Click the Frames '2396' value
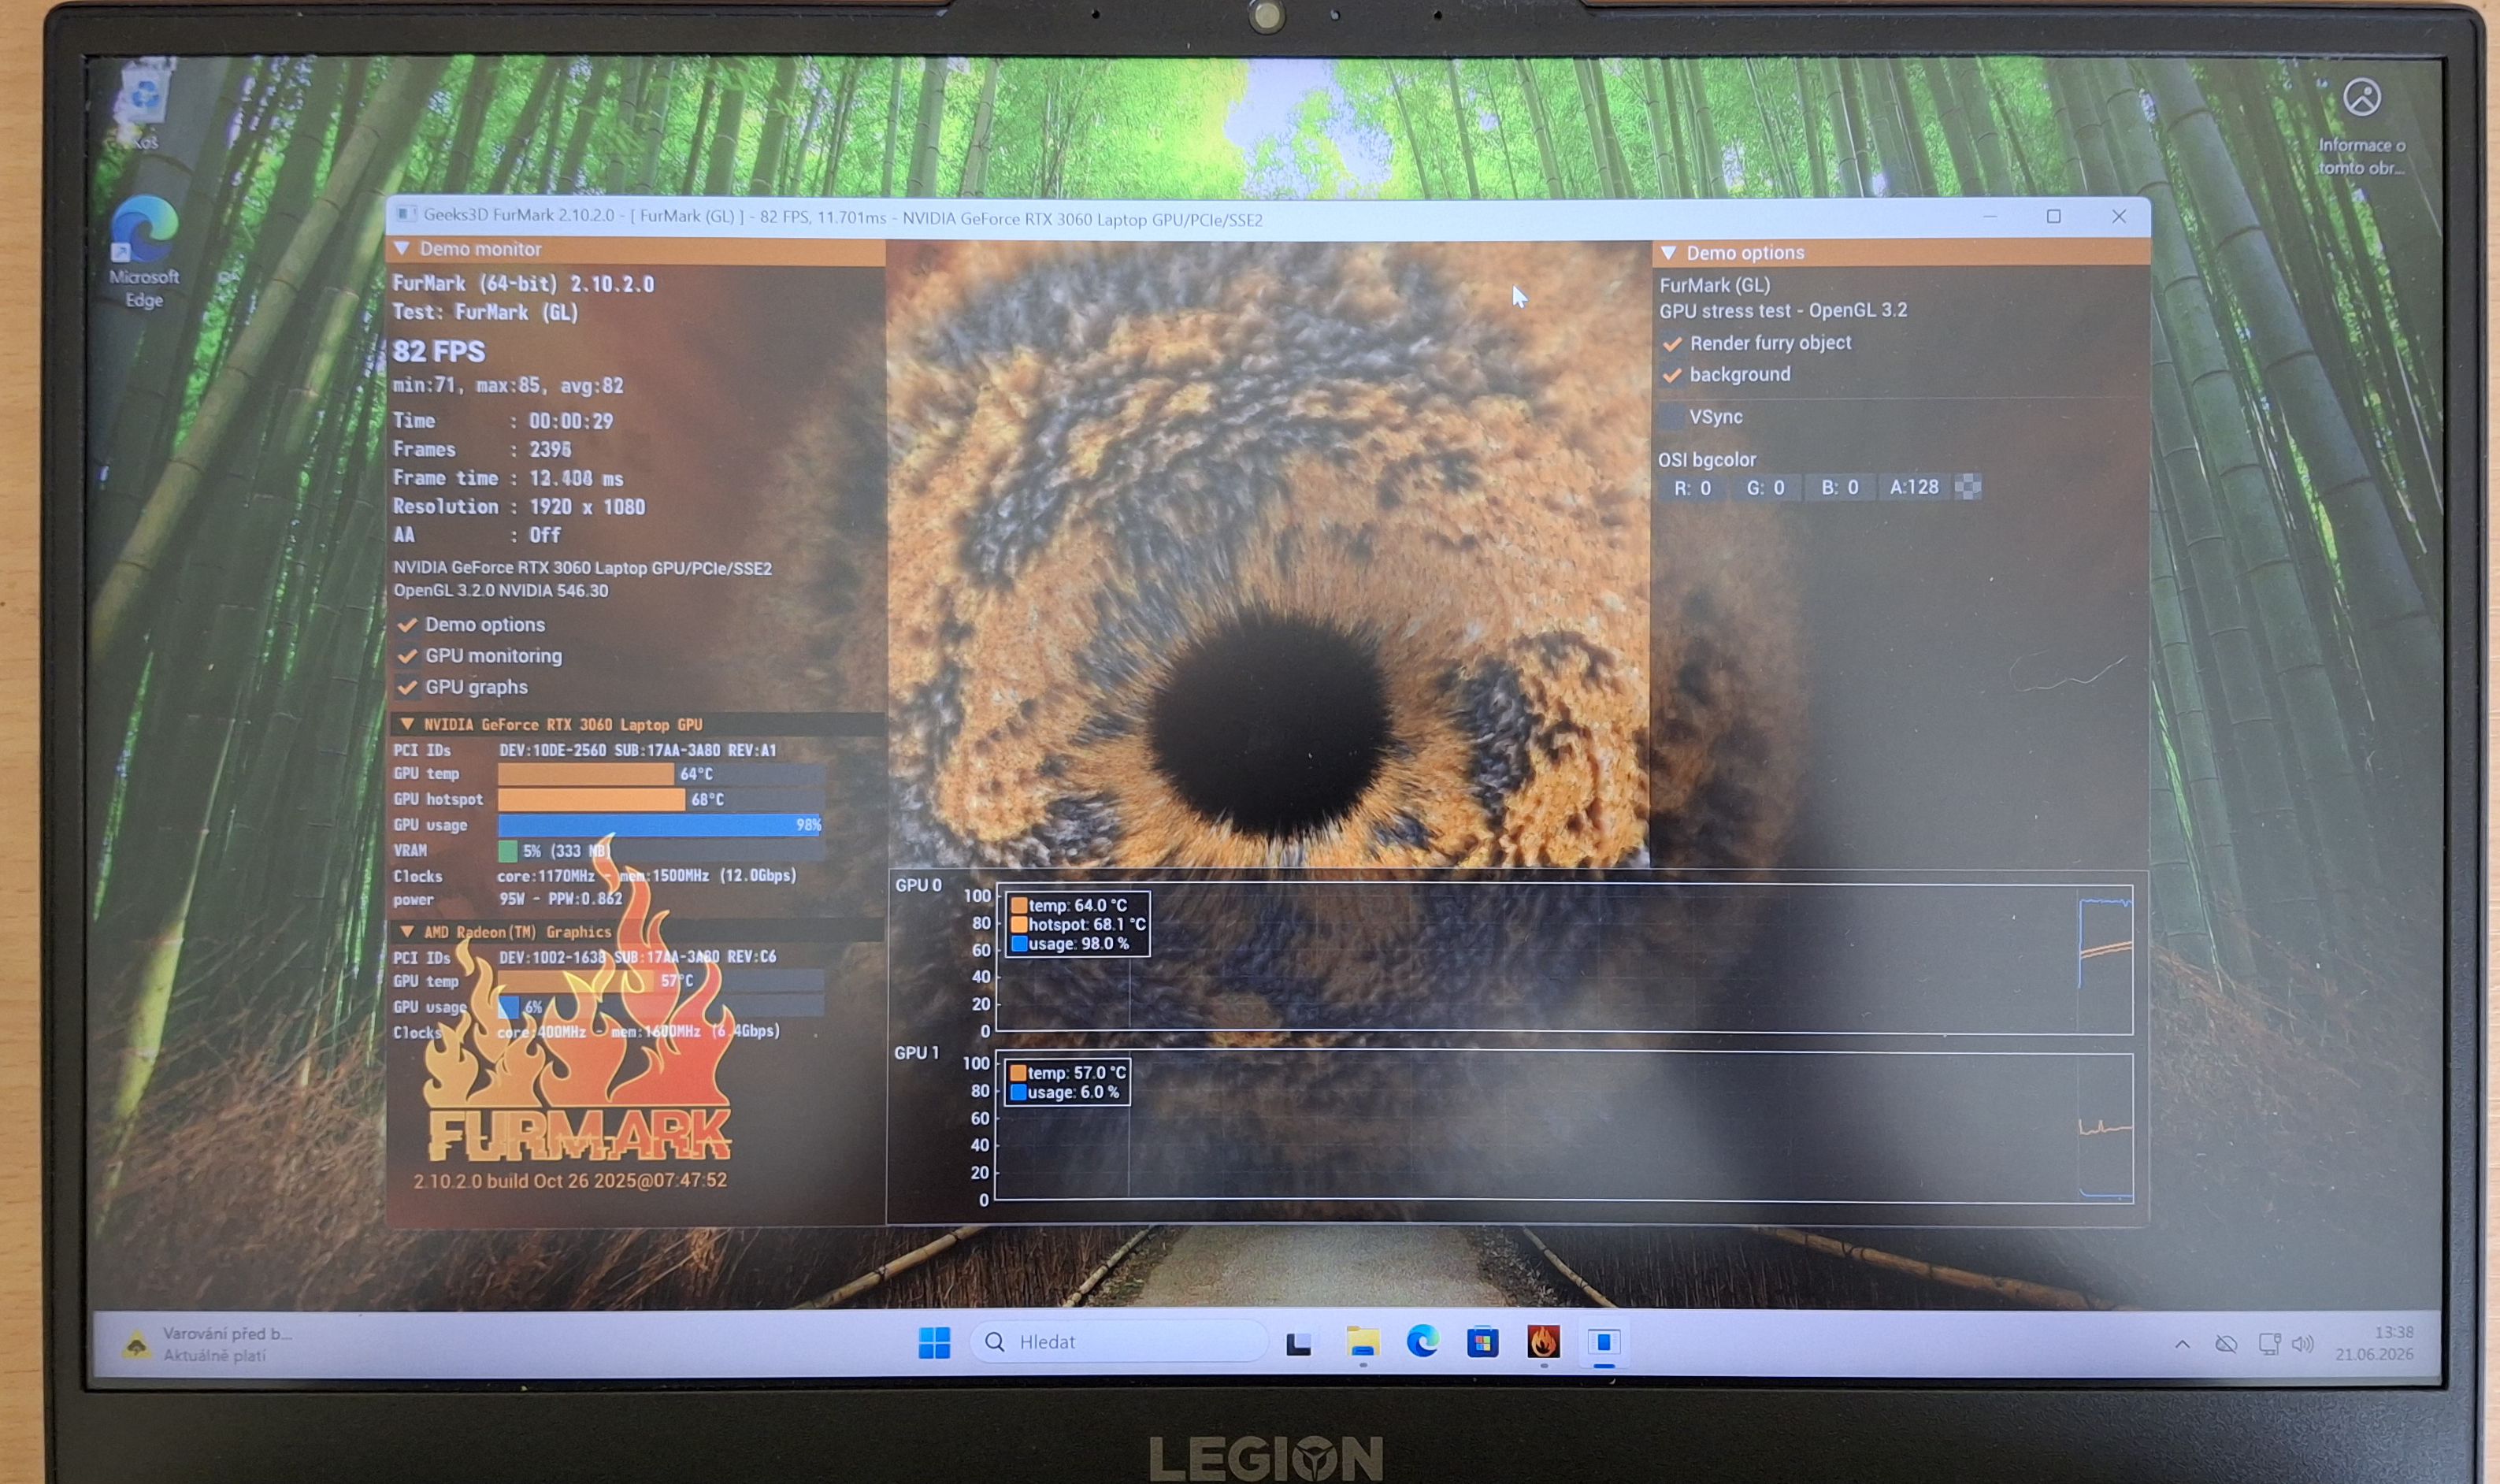 (x=550, y=450)
